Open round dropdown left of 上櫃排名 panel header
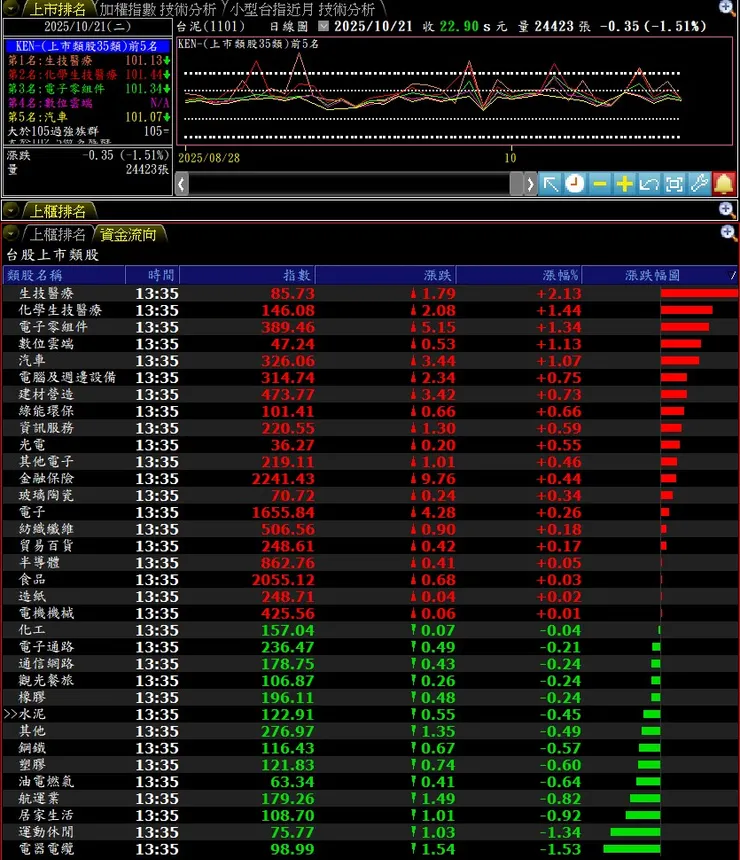Viewport: 740px width, 860px height. (x=10, y=211)
